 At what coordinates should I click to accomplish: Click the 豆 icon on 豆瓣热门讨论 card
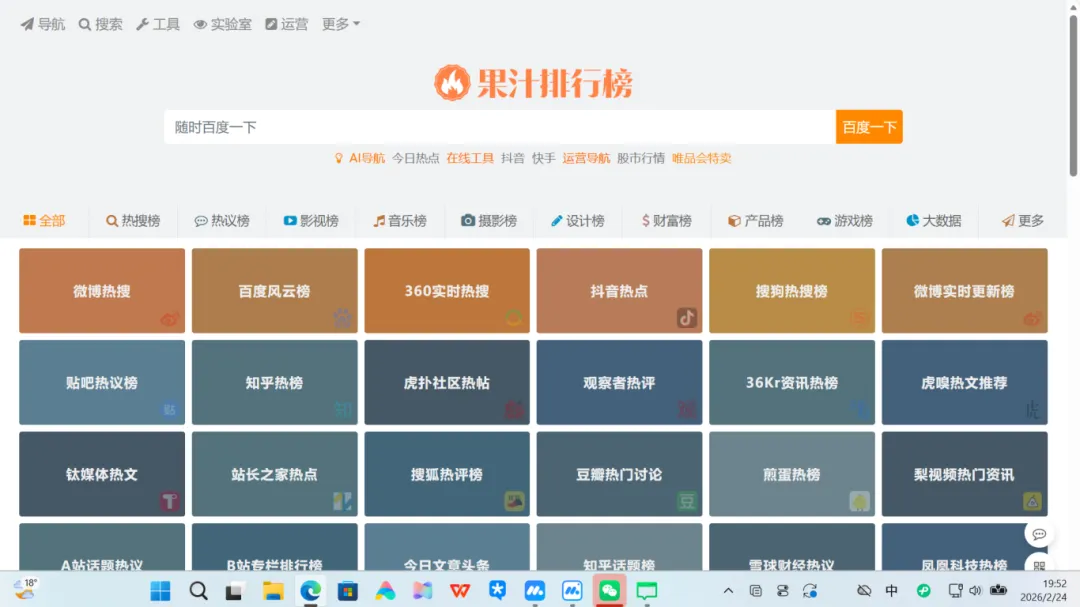pyautogui.click(x=687, y=501)
